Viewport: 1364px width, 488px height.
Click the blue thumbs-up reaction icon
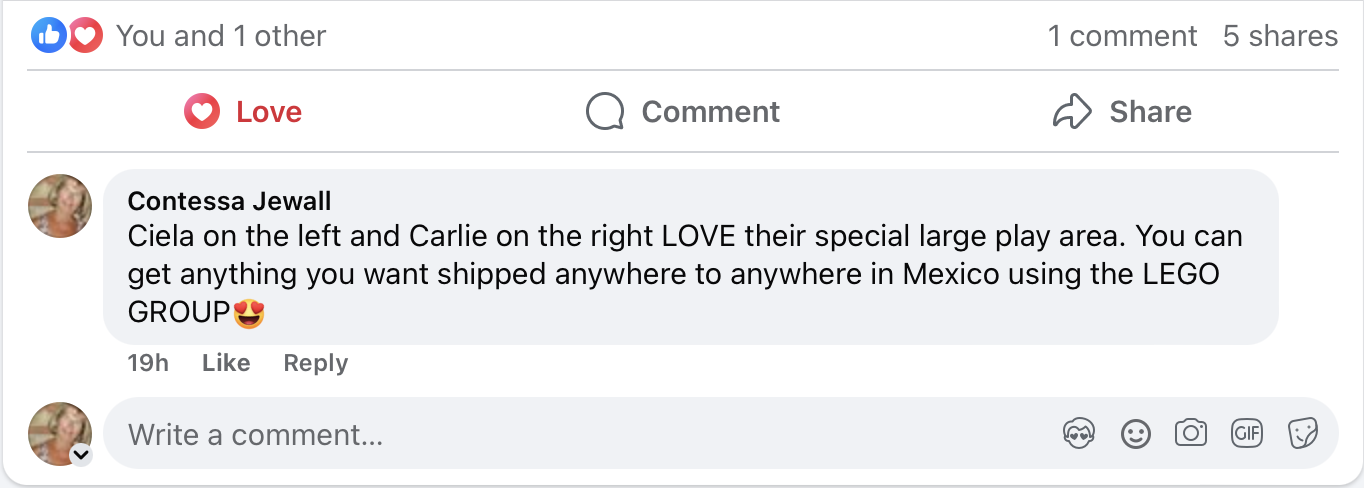click(x=48, y=37)
